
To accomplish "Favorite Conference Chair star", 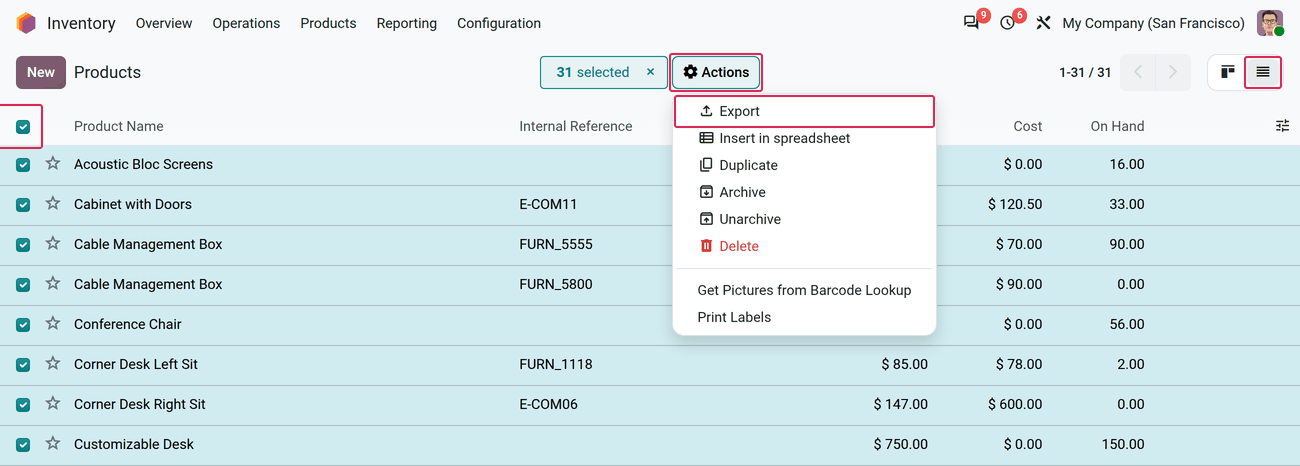I will tap(53, 323).
